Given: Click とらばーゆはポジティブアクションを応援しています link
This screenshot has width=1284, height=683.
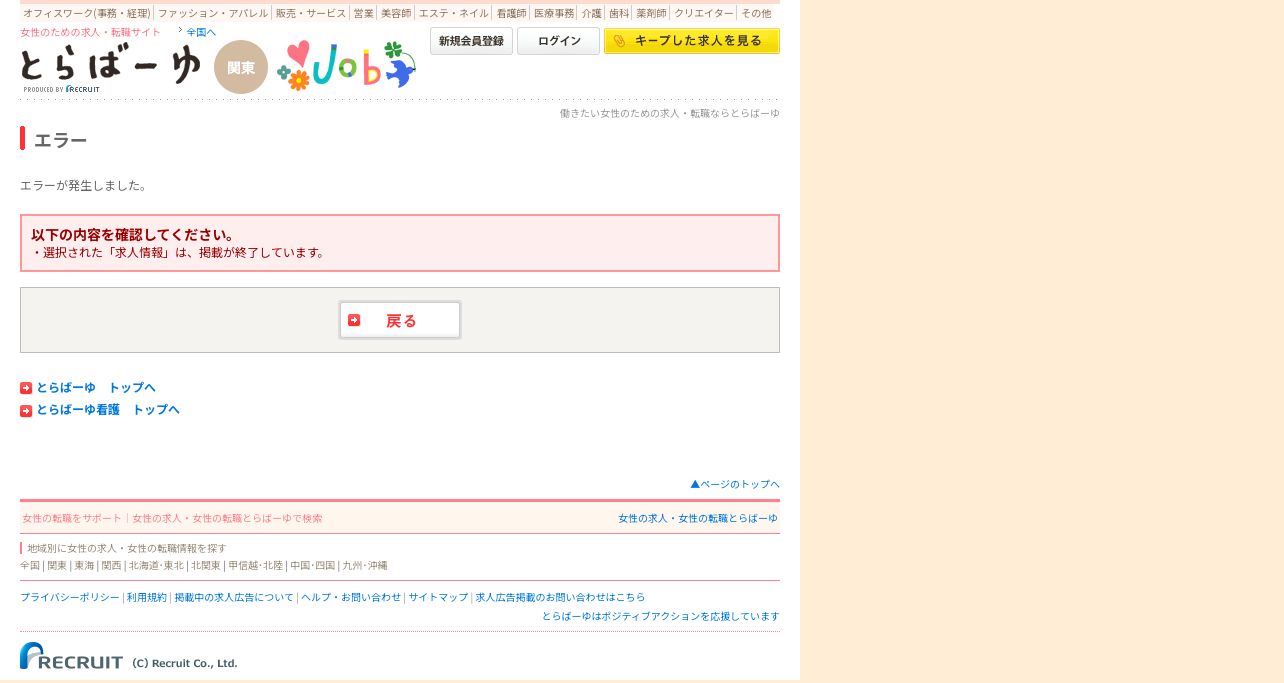Looking at the screenshot, I should point(661,616).
